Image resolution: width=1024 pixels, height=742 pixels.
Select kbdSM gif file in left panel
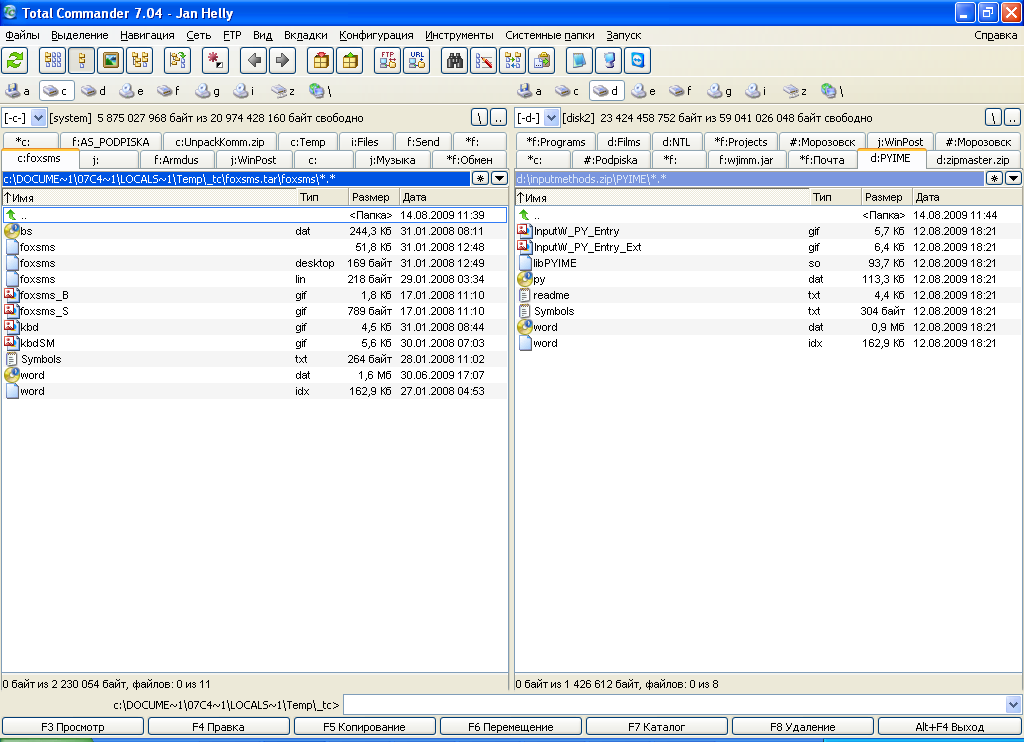point(255,343)
